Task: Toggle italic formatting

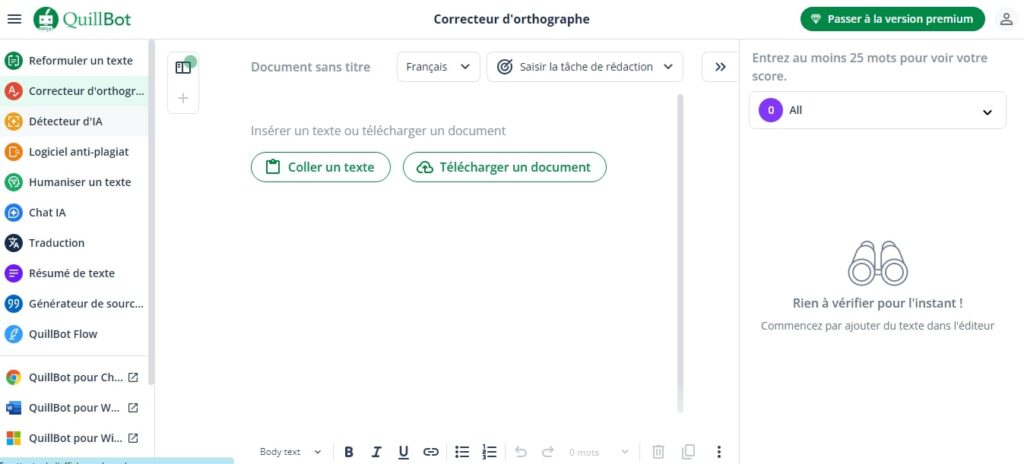Action: tap(376, 452)
